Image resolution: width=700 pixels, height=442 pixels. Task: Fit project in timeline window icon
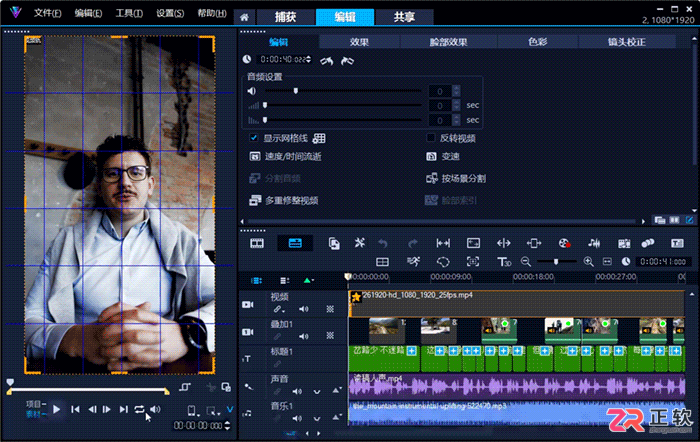click(607, 262)
